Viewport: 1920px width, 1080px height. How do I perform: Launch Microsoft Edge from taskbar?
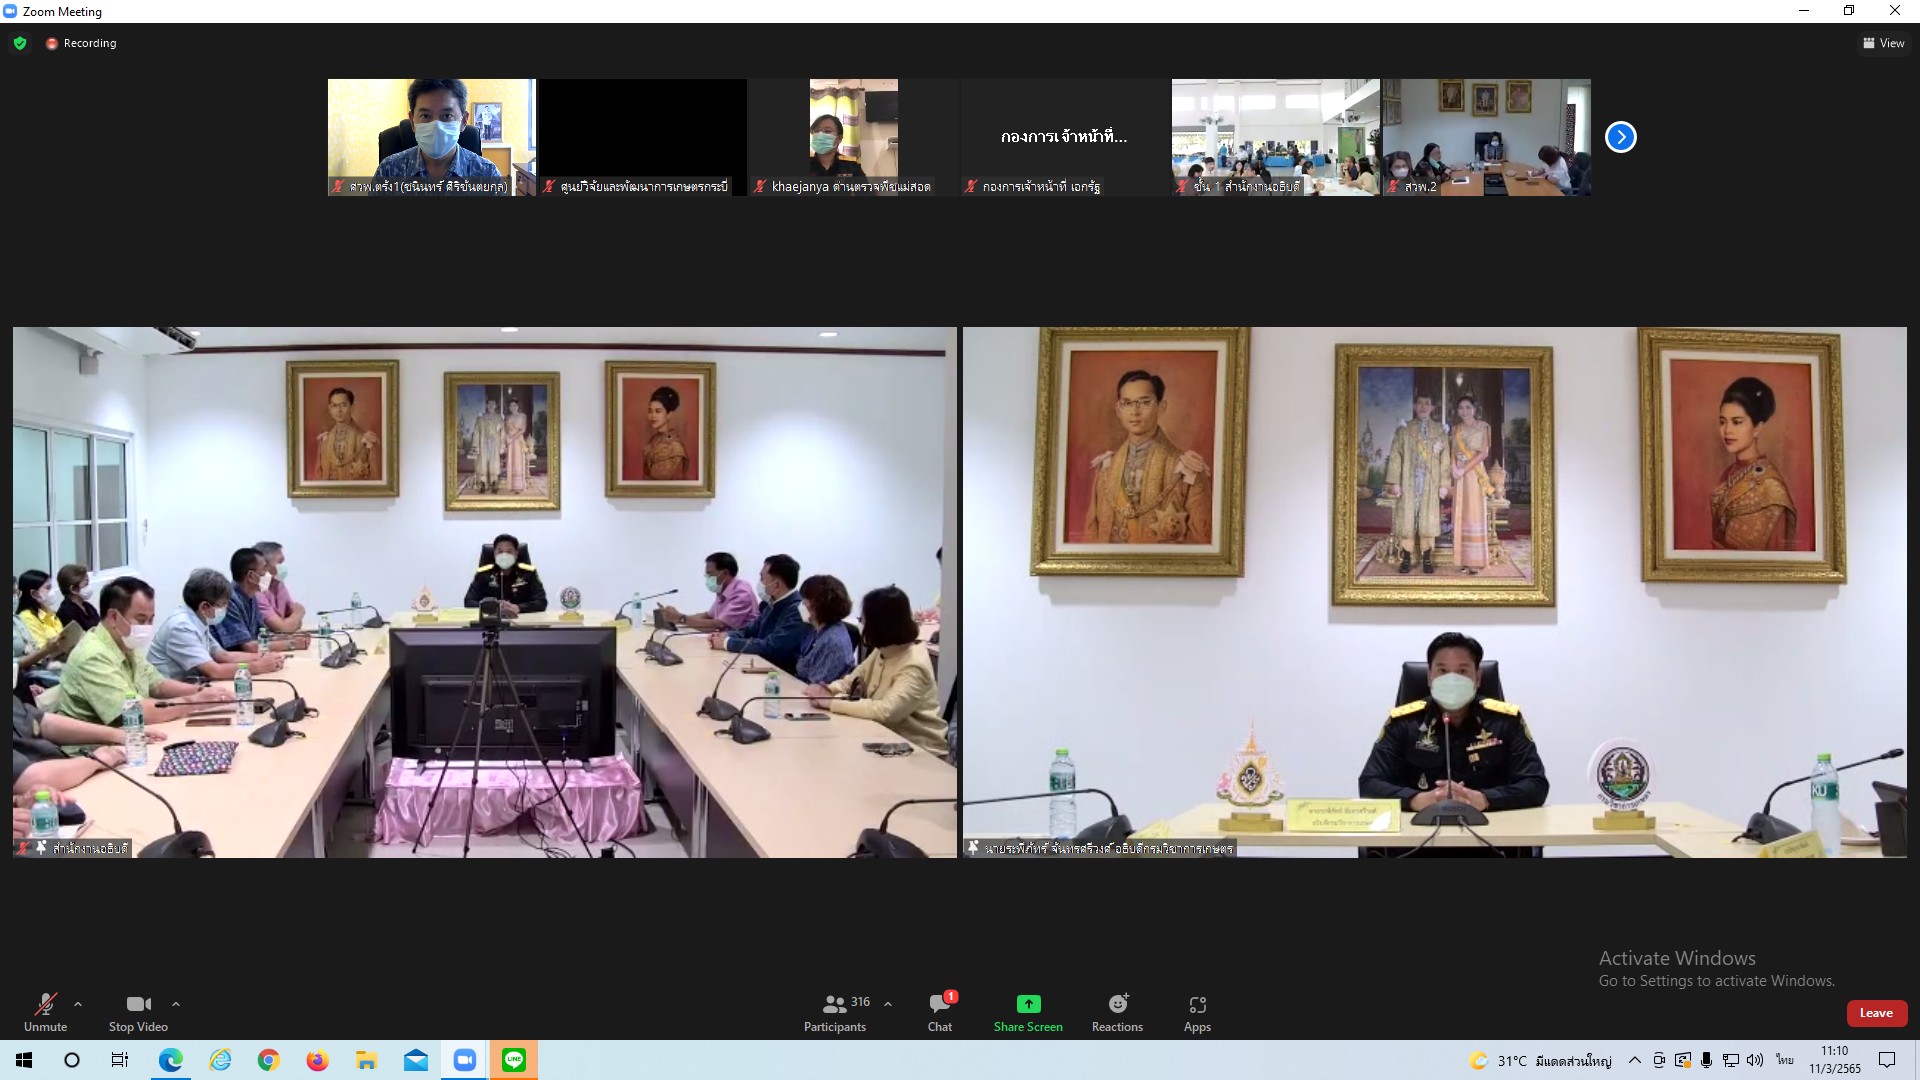click(x=171, y=1060)
